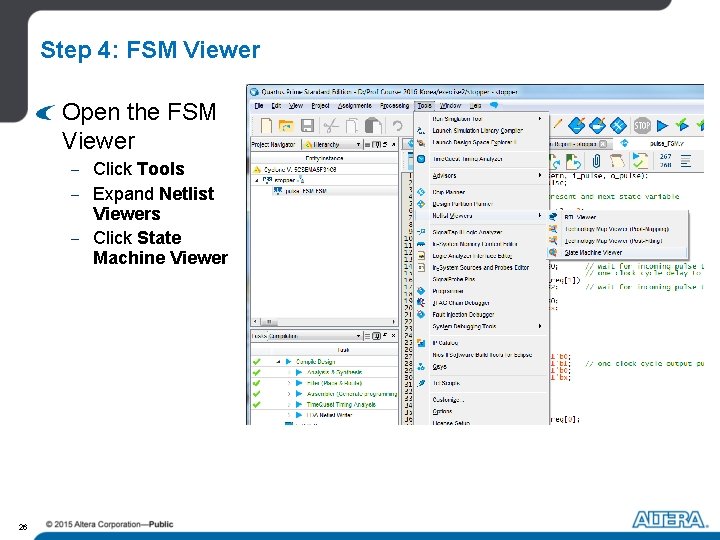Collapse the Compile Design task node
This screenshot has width=720, height=540.
pos(278,362)
